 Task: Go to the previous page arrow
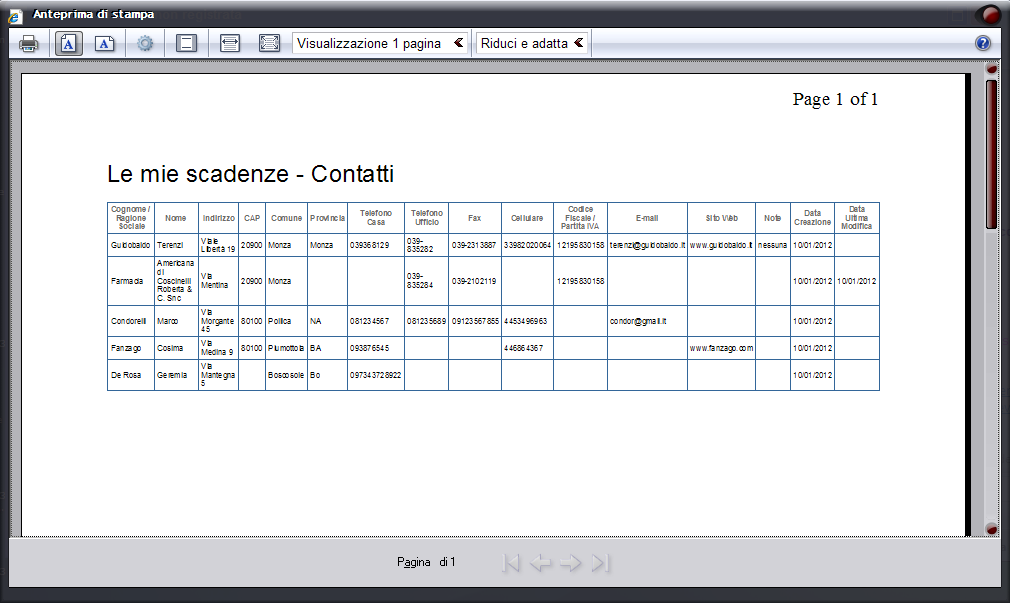(540, 563)
